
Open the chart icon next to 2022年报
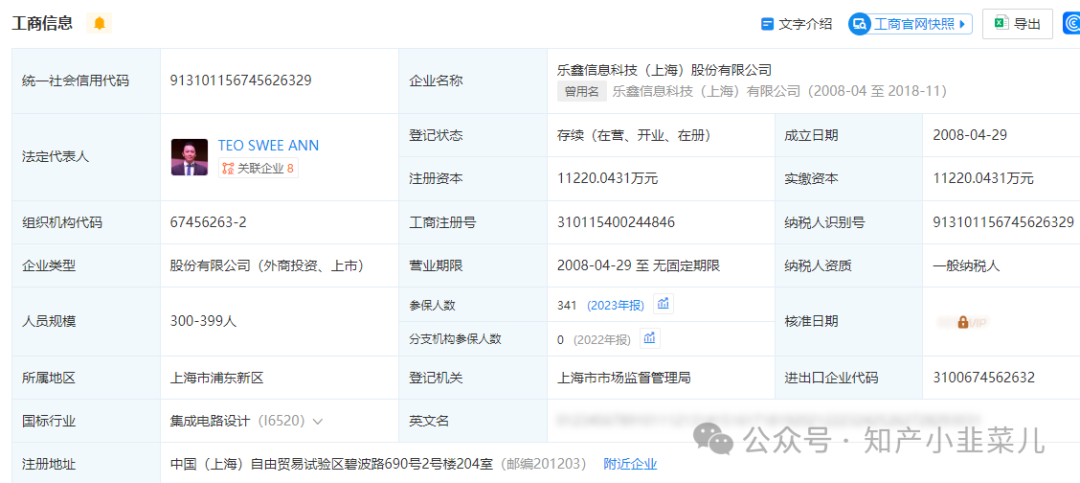click(650, 338)
